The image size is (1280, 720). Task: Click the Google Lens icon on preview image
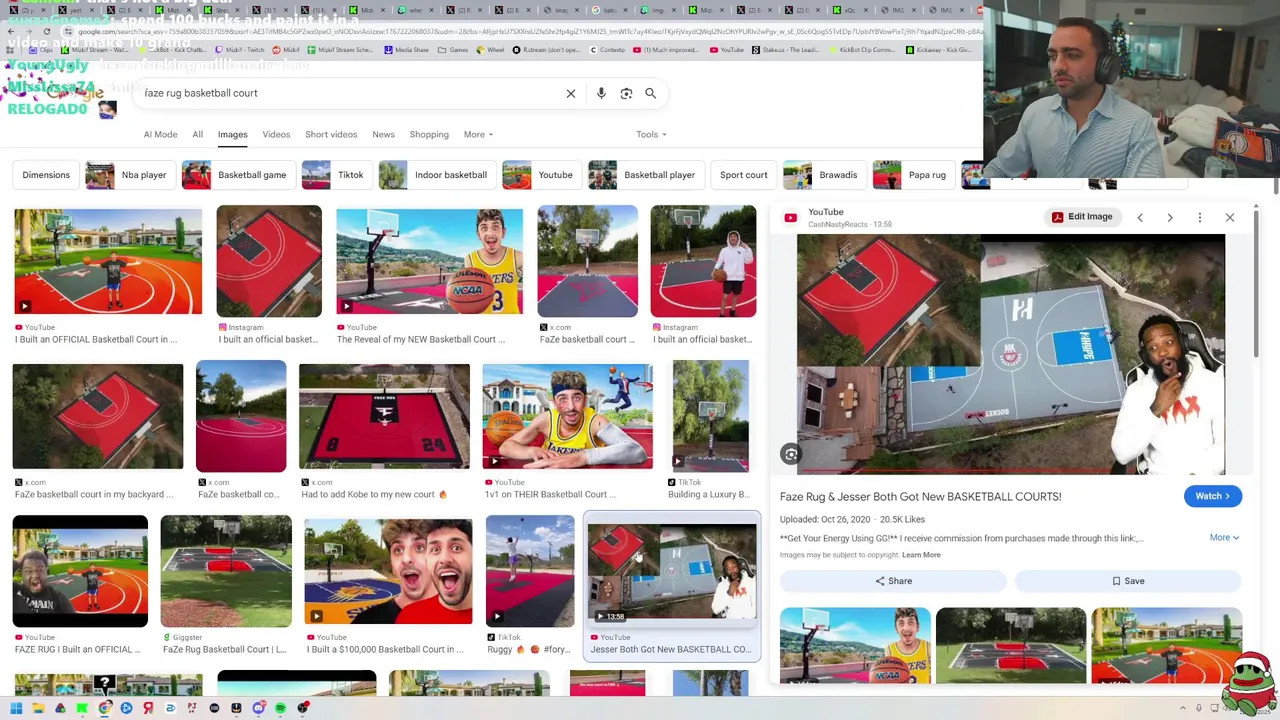pos(791,454)
